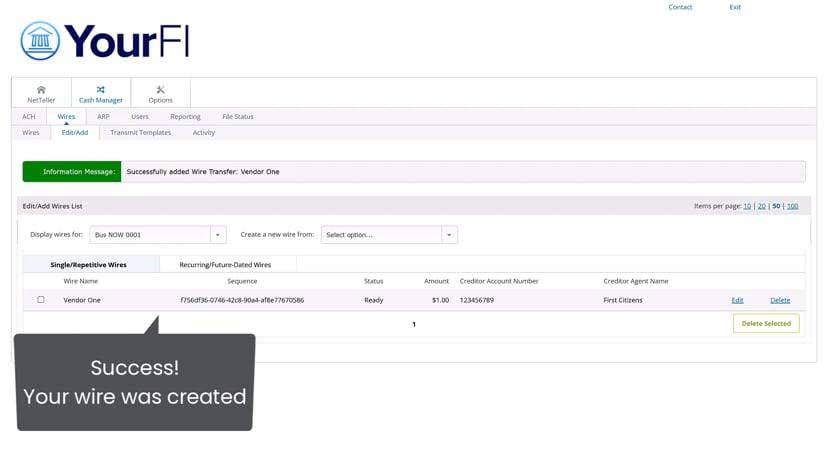The width and height of the screenshot is (840, 473).
Task: Click the Creditor Account Number column header
Action: tap(499, 281)
